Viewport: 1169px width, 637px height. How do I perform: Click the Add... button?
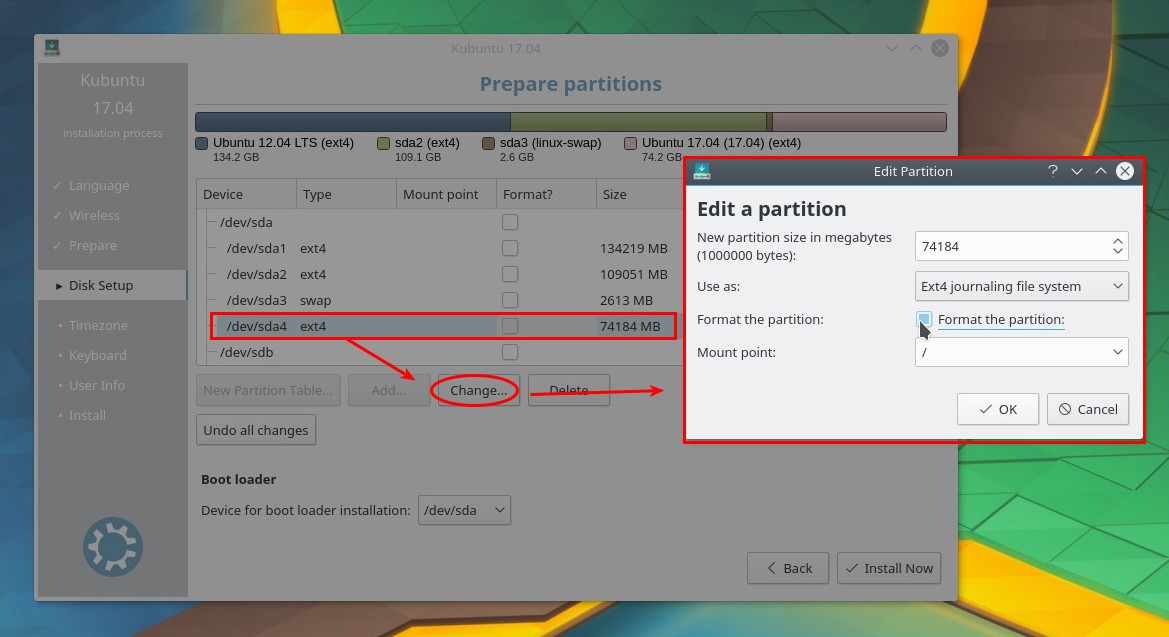388,390
